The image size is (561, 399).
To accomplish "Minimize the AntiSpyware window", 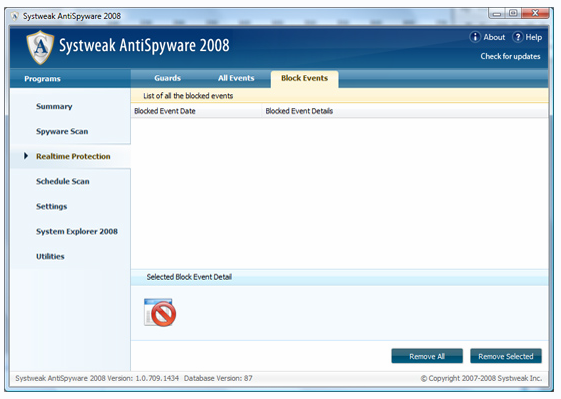I will point(497,14).
